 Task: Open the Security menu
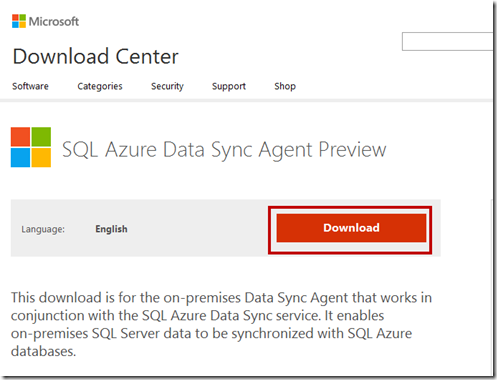pos(167,86)
